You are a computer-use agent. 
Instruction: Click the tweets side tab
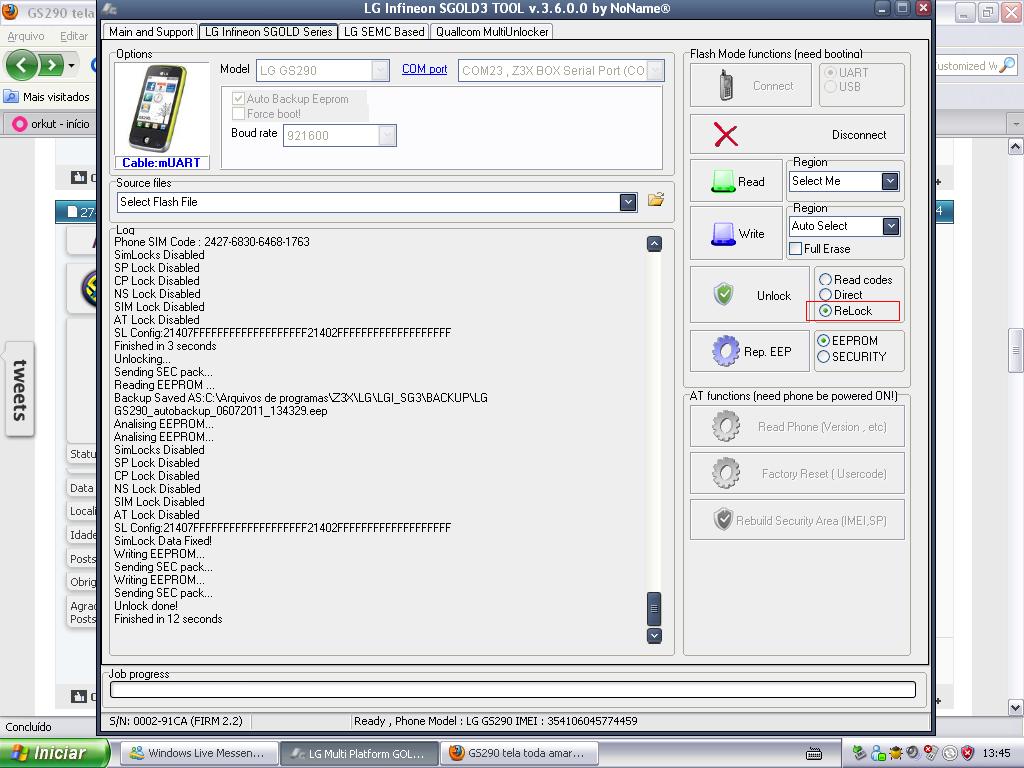coord(20,390)
